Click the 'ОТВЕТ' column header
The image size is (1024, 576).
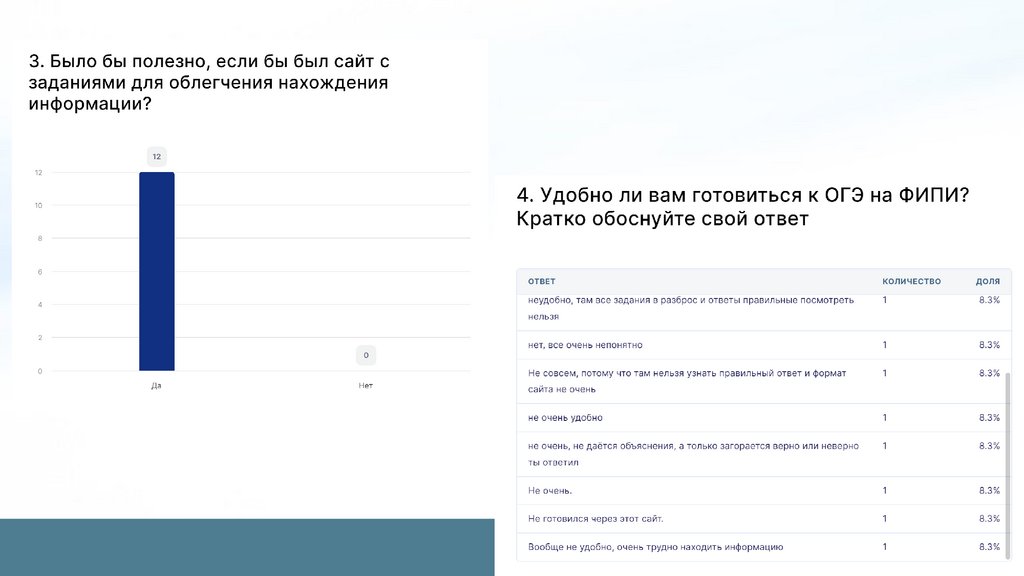(541, 281)
